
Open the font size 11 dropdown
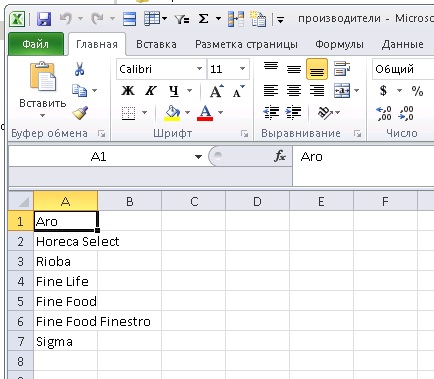pos(242,69)
